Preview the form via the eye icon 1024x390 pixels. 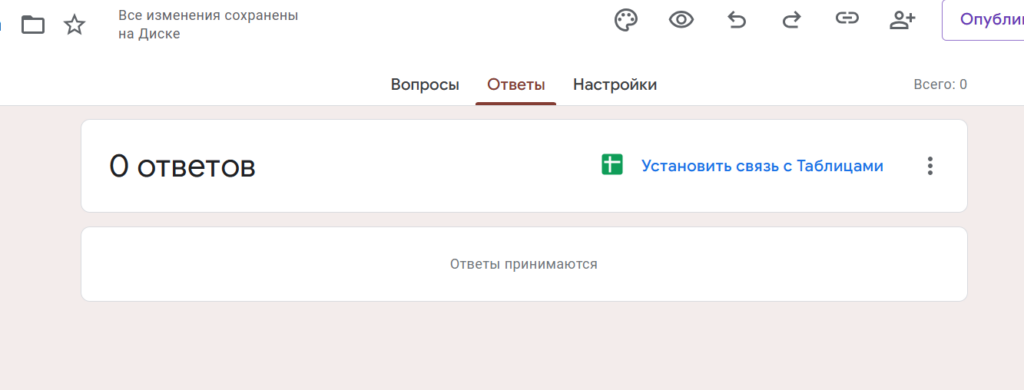[x=681, y=20]
